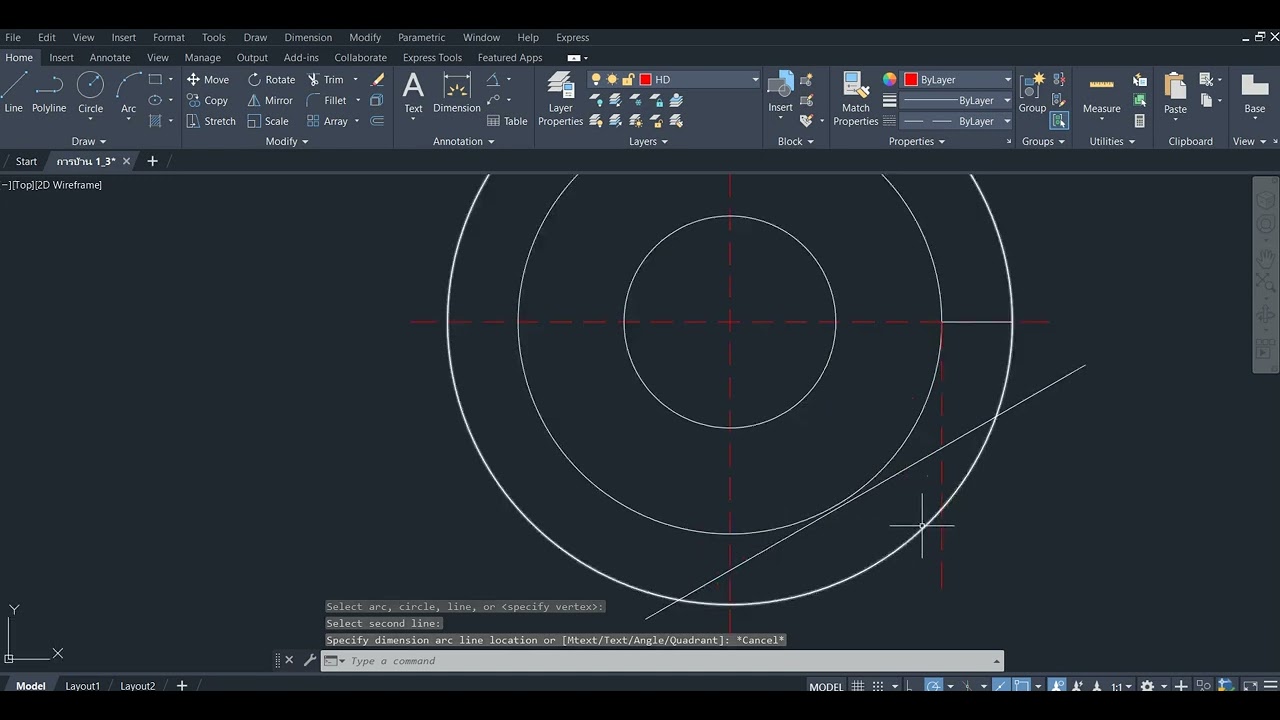Screen dimensions: 1280x720
Task: Click the Erase tool icon
Action: pos(378,79)
